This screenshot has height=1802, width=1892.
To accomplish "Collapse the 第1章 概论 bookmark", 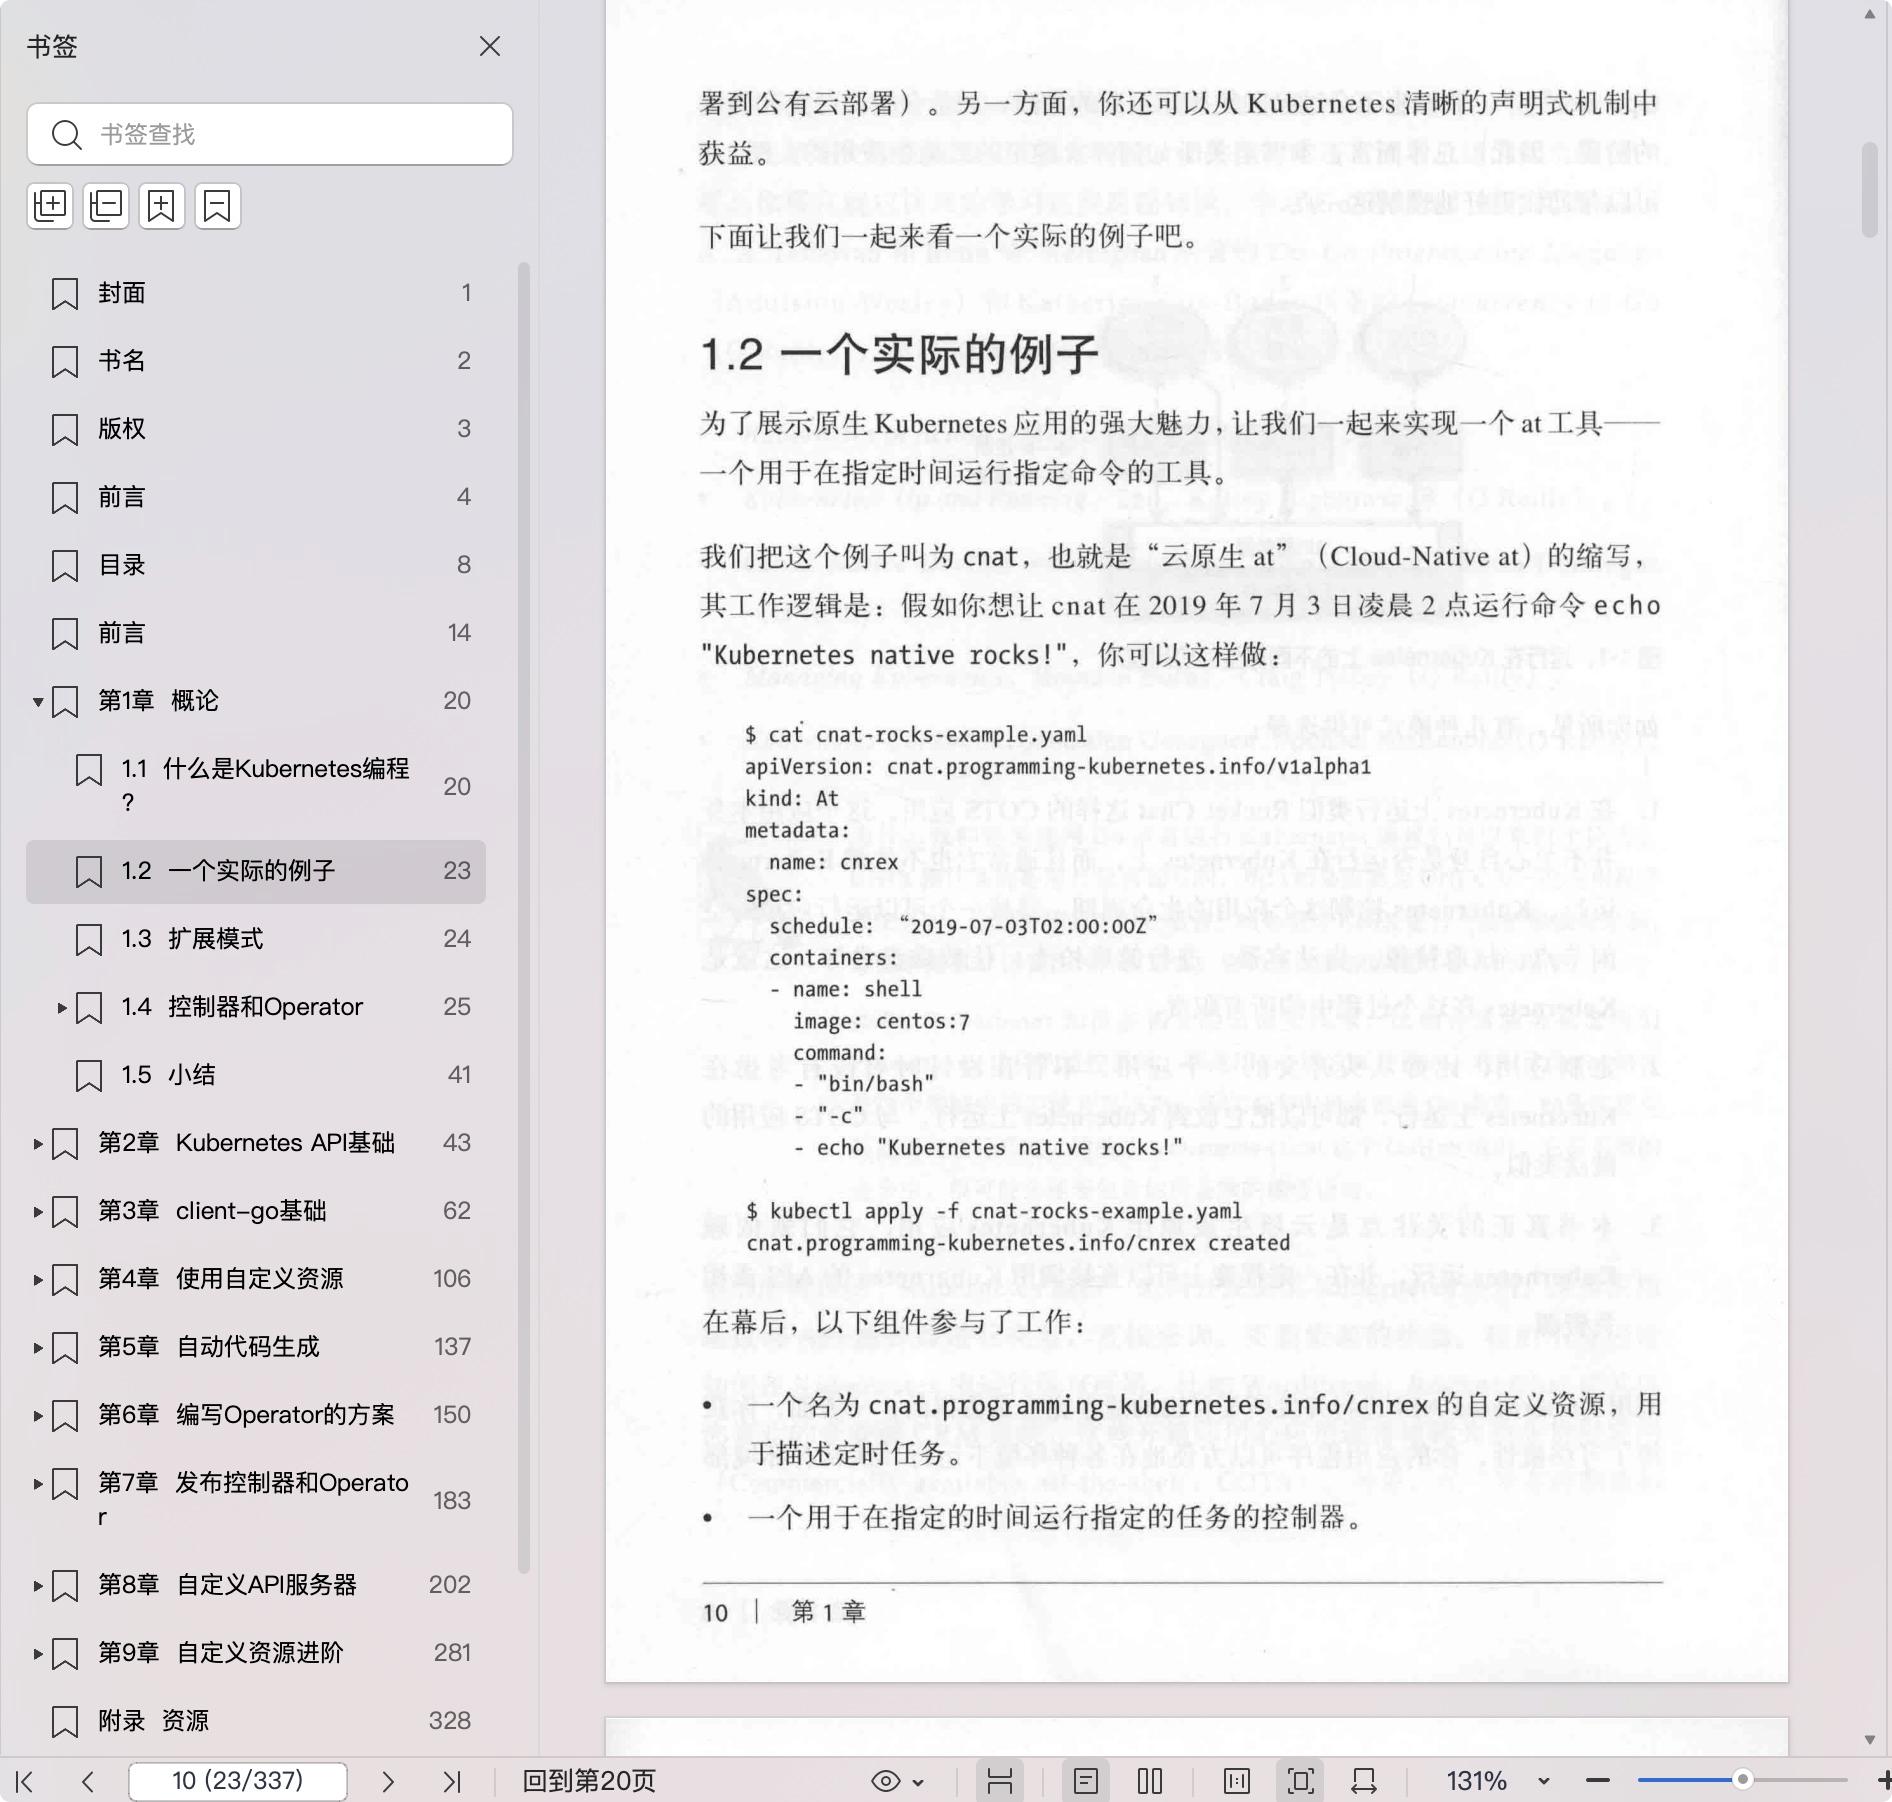I will [x=38, y=702].
